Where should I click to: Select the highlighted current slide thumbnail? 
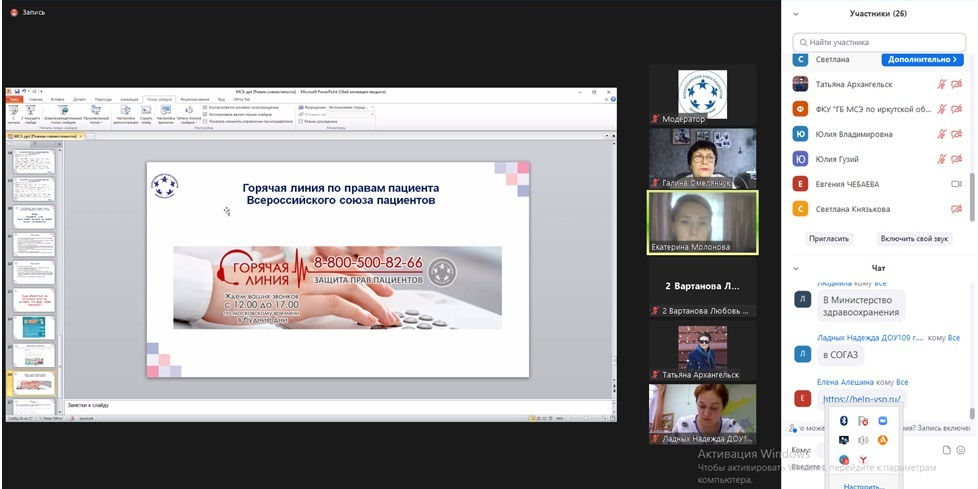tap(34, 383)
